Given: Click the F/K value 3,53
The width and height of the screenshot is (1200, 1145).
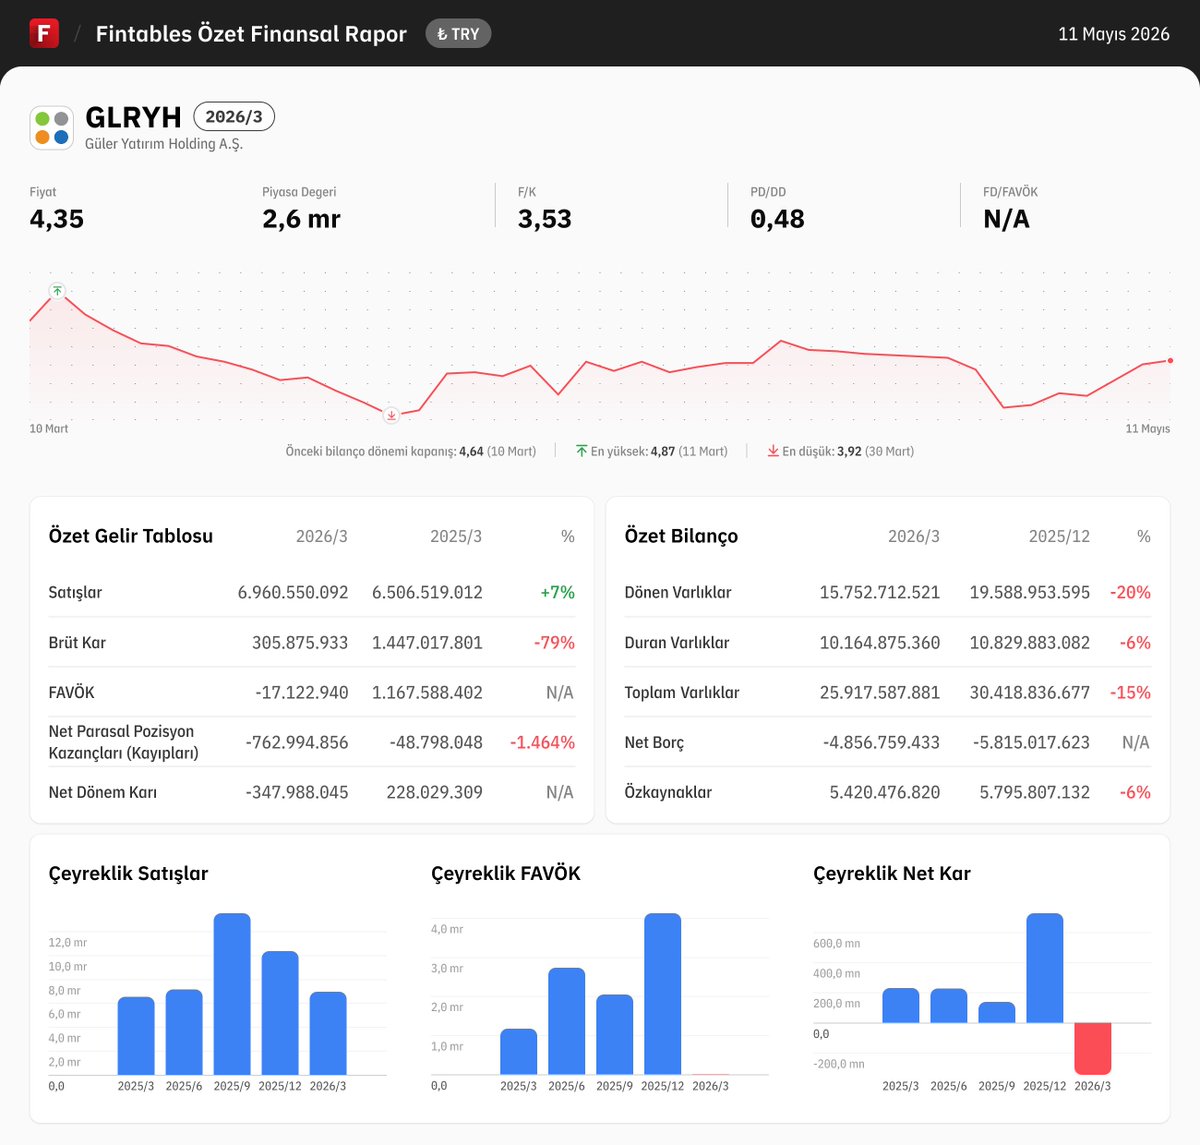Looking at the screenshot, I should 545,219.
